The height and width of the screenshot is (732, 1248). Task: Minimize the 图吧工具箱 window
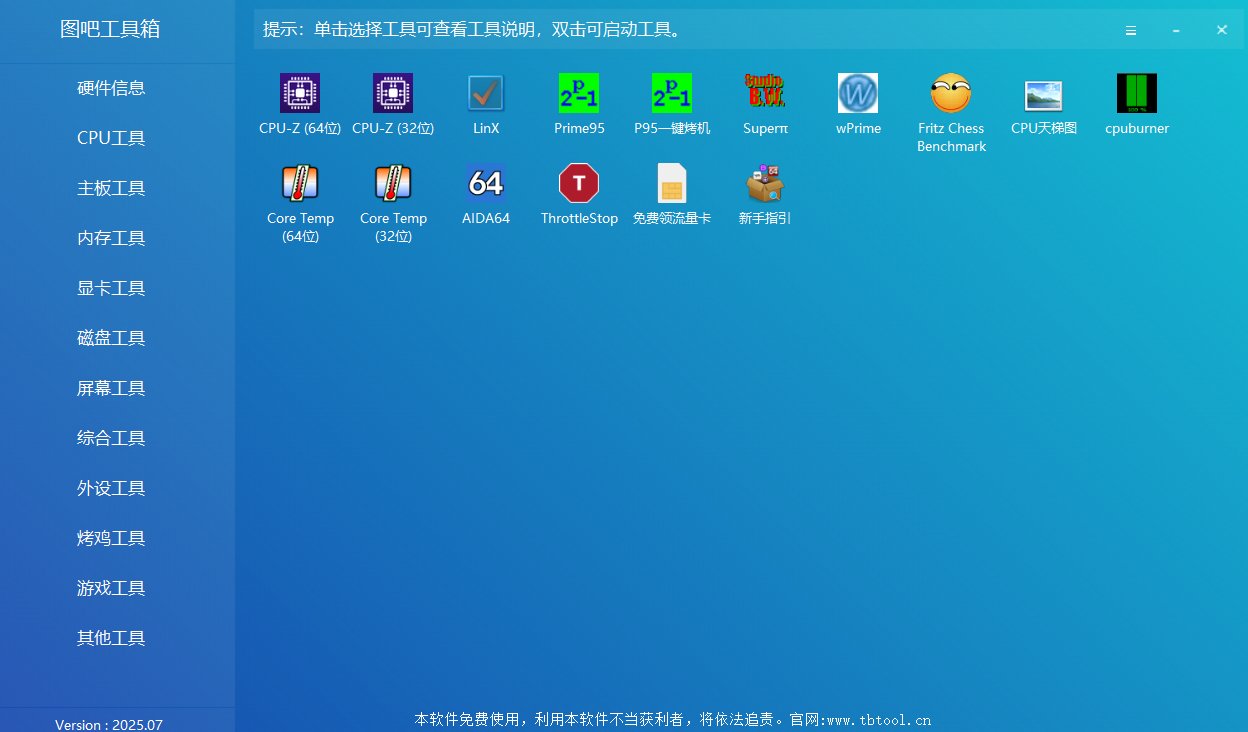click(1176, 30)
